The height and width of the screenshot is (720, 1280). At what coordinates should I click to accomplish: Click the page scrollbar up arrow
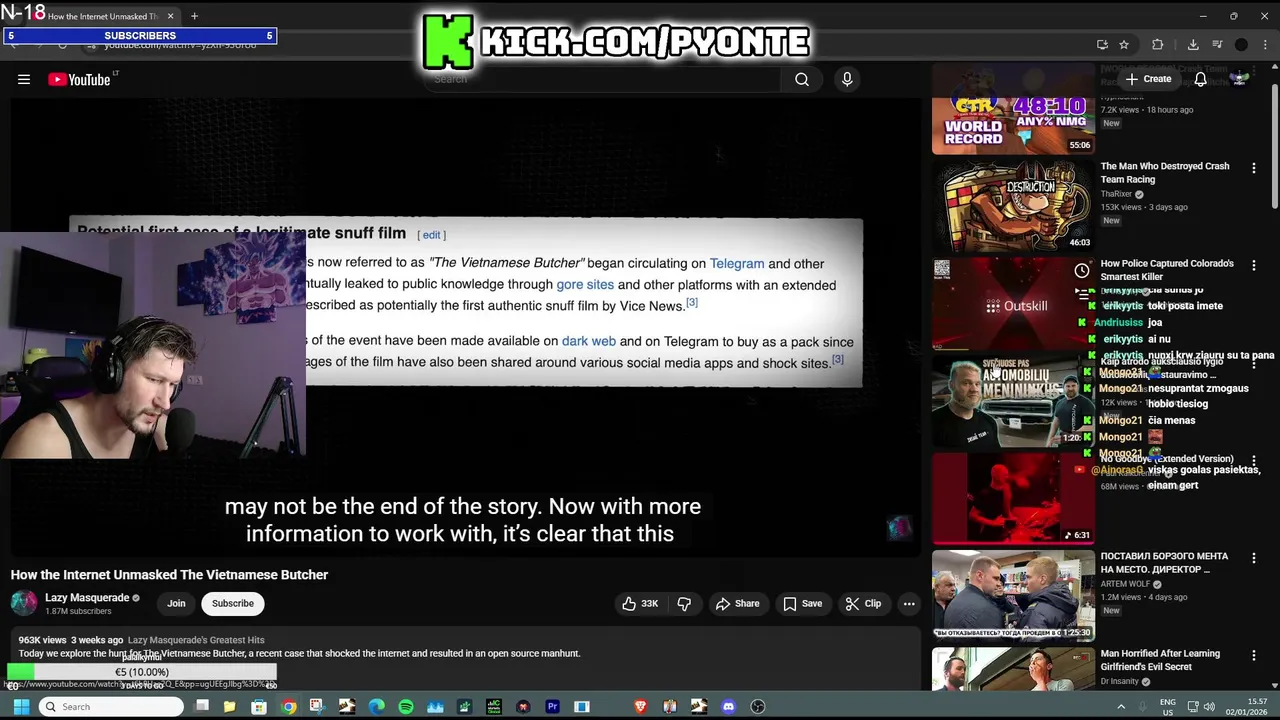pos(1274,68)
